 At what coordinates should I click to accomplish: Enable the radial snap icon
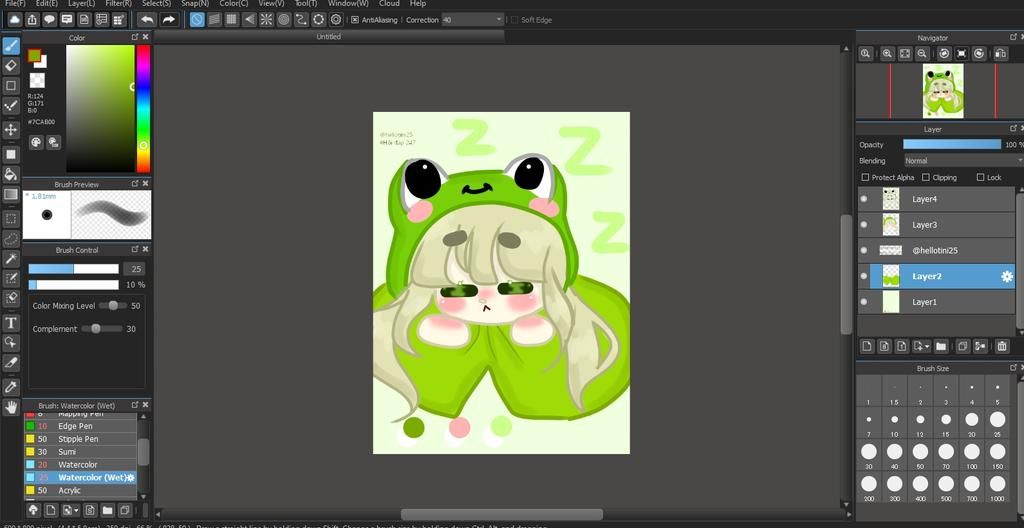pos(266,20)
